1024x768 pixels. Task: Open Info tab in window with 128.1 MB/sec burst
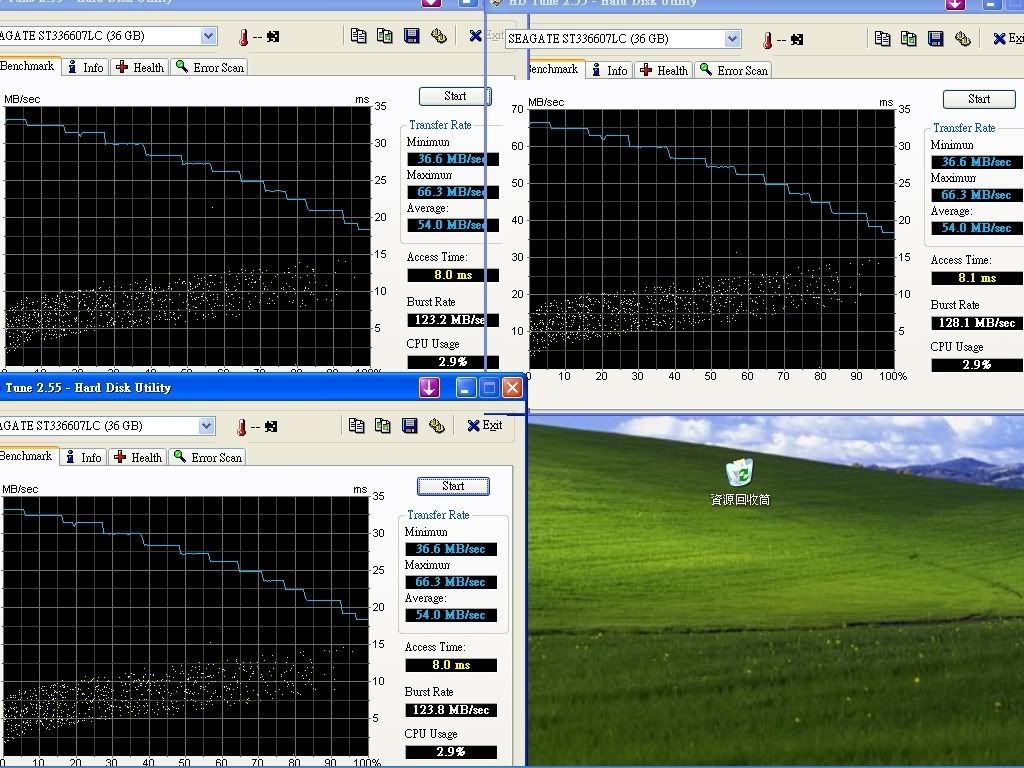pyautogui.click(x=609, y=70)
